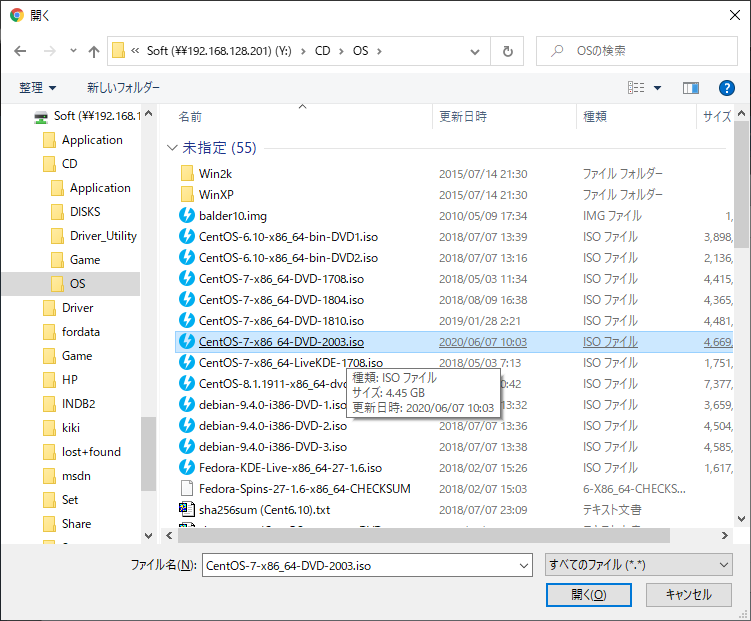Click the CentOS-7 DVD-1810 iso icon
The height and width of the screenshot is (621, 751).
coord(187,321)
